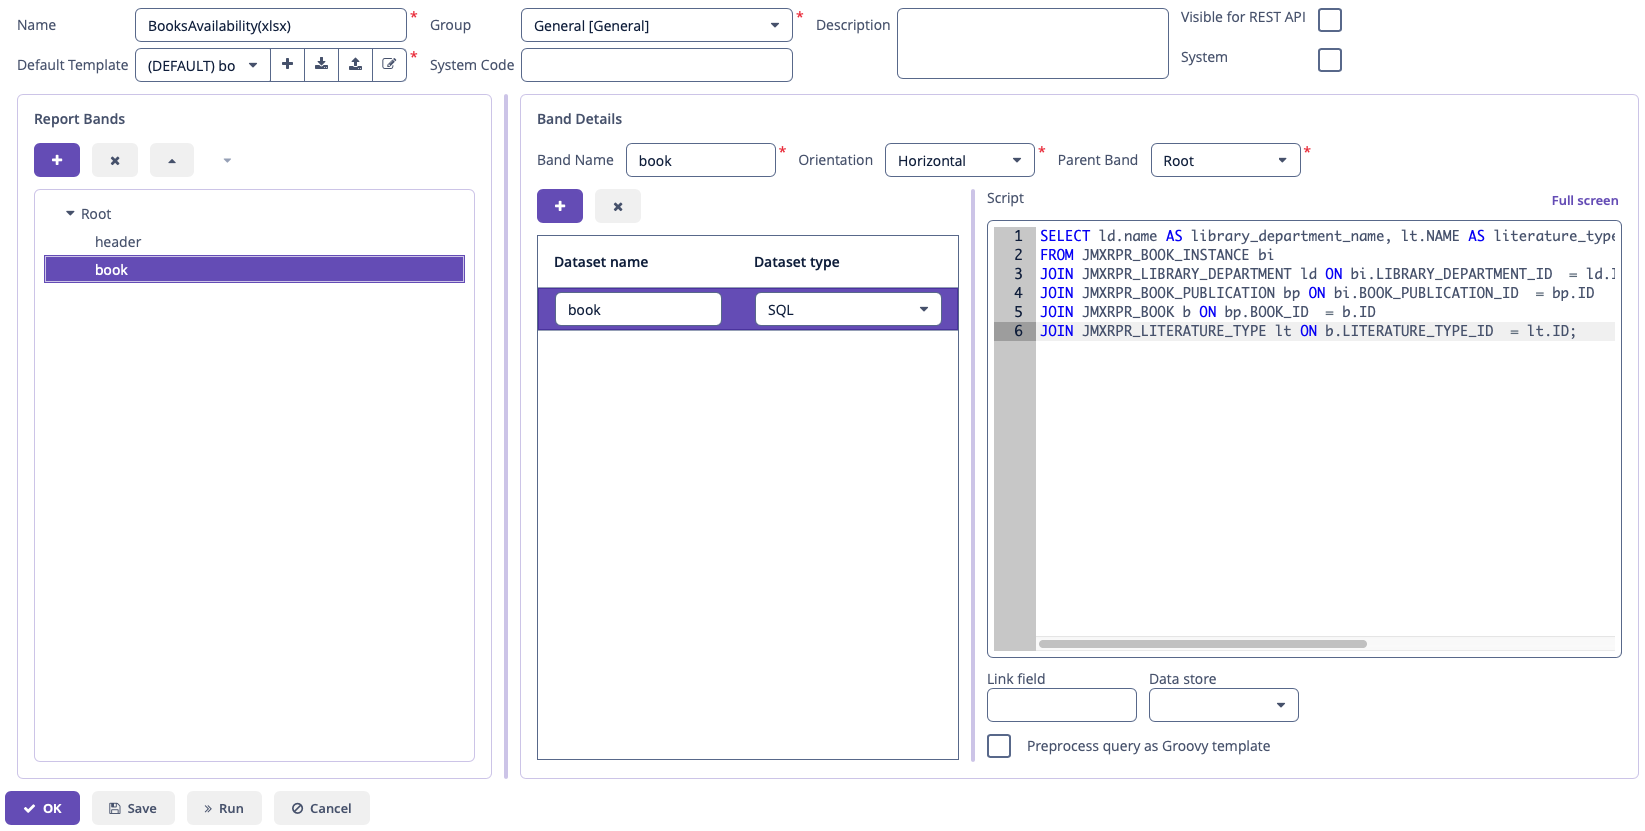Click the edit template icon

(x=389, y=65)
